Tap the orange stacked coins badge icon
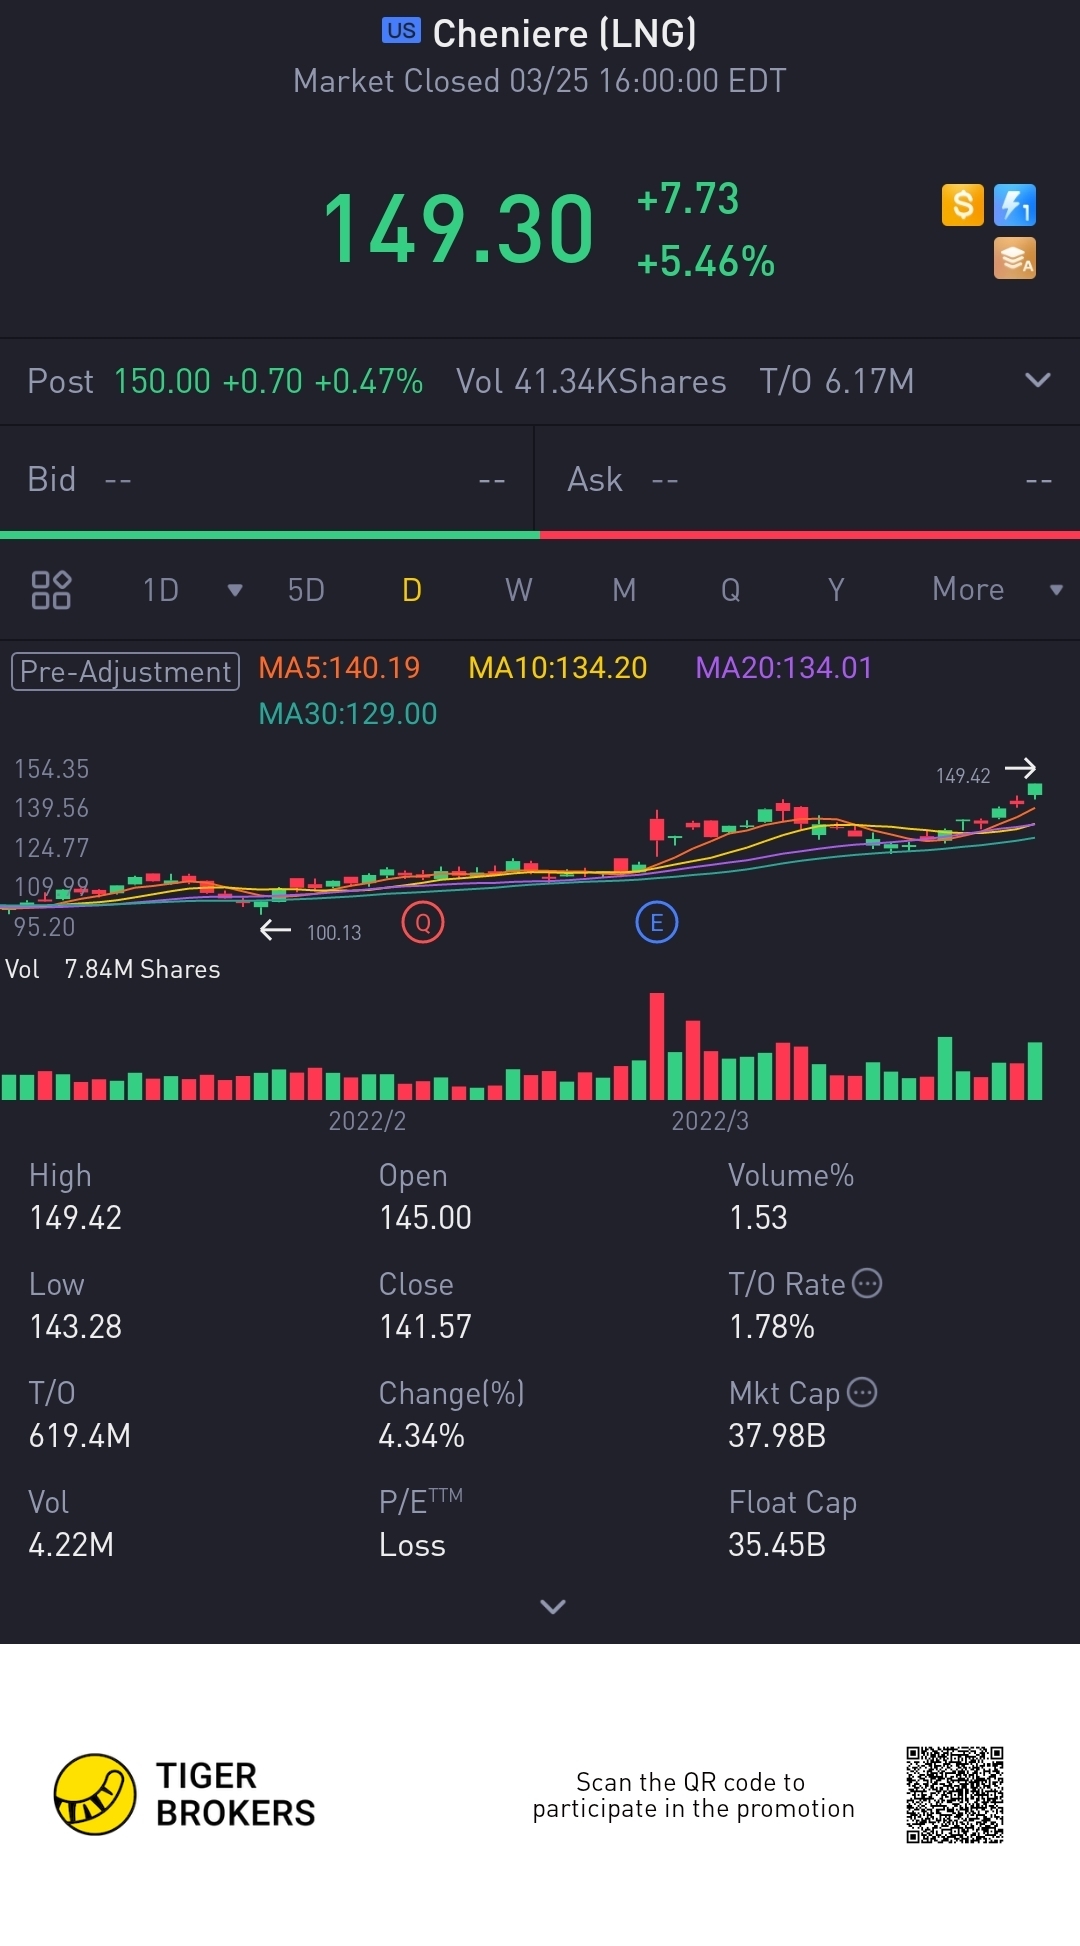The height and width of the screenshot is (1946, 1080). pyautogui.click(x=1015, y=258)
